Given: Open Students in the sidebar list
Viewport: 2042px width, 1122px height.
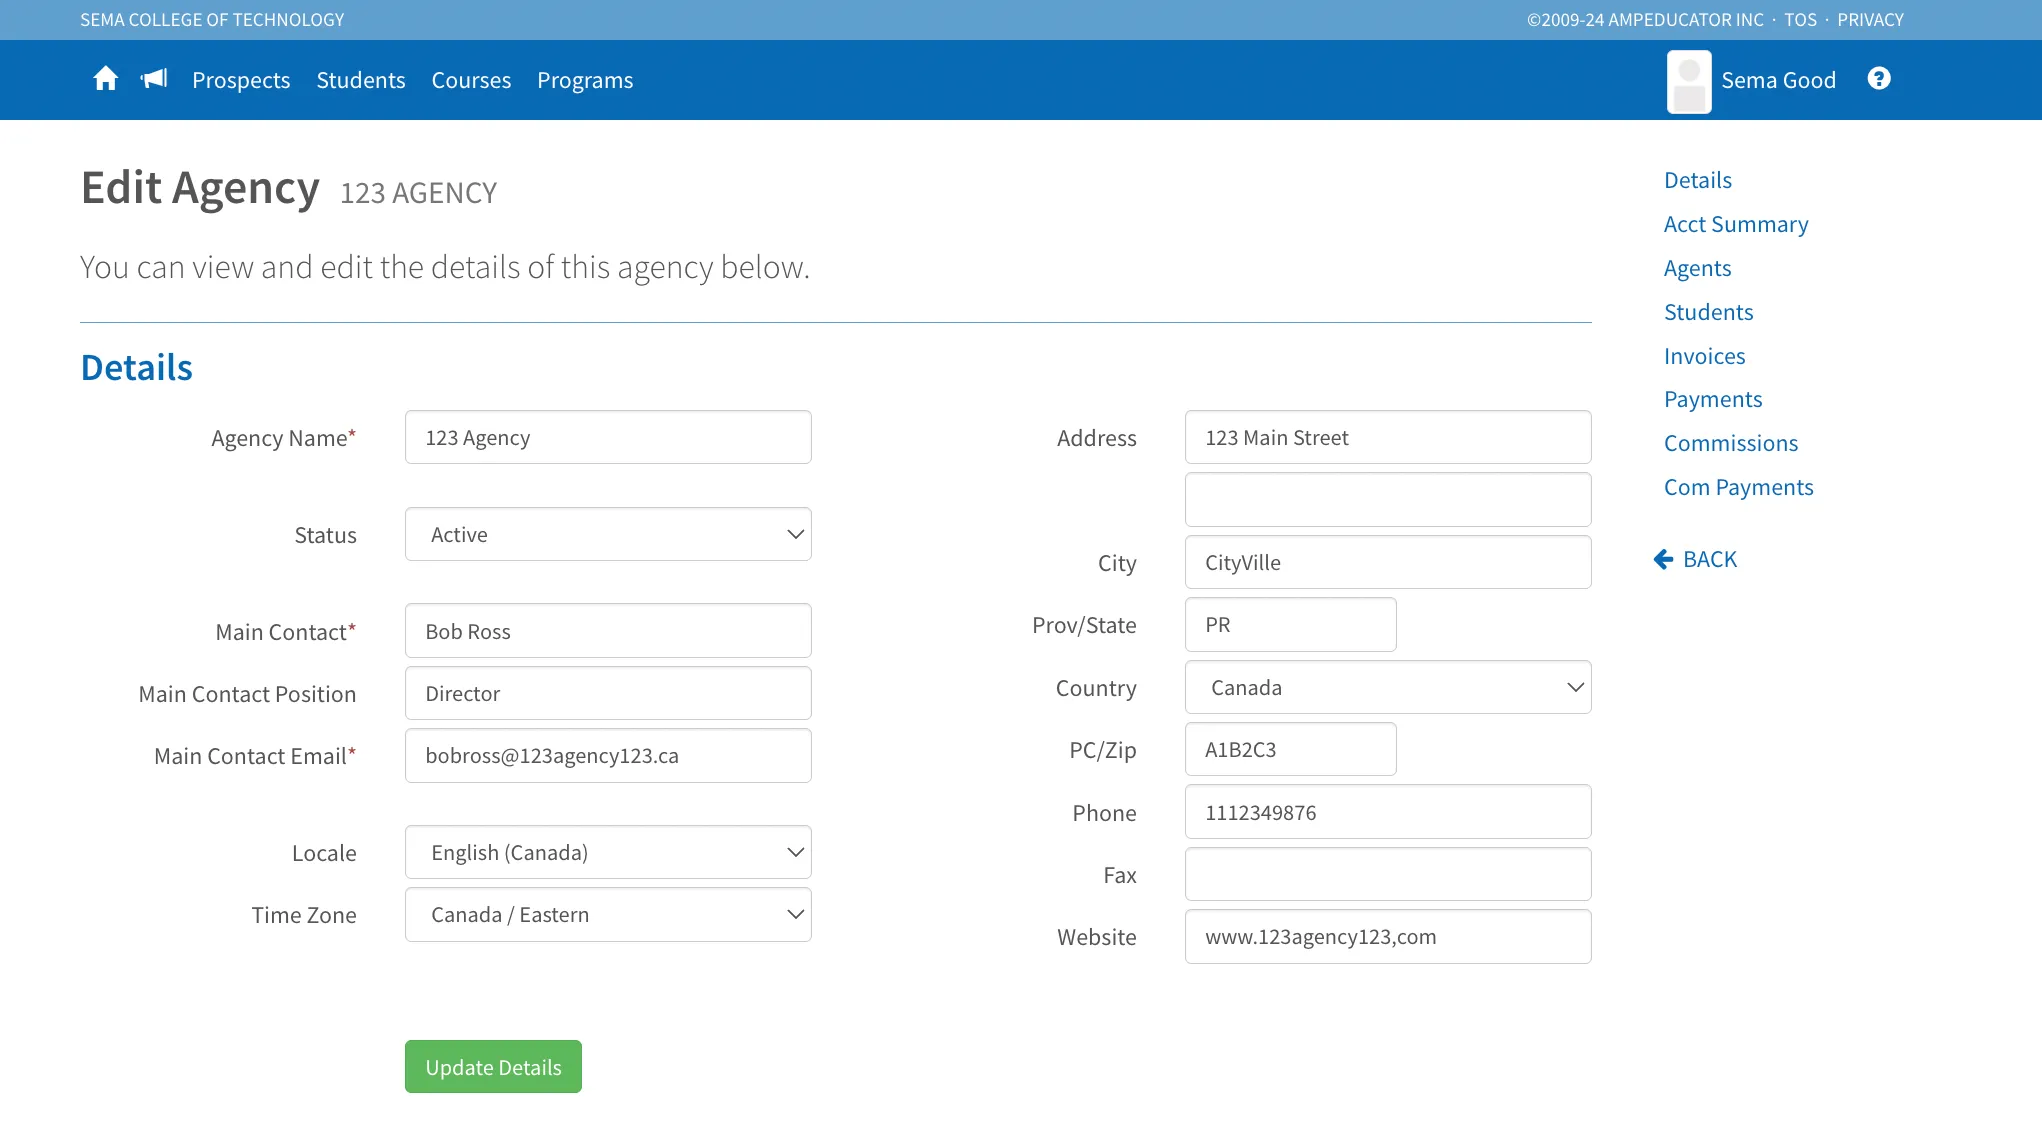Looking at the screenshot, I should pos(1708,312).
